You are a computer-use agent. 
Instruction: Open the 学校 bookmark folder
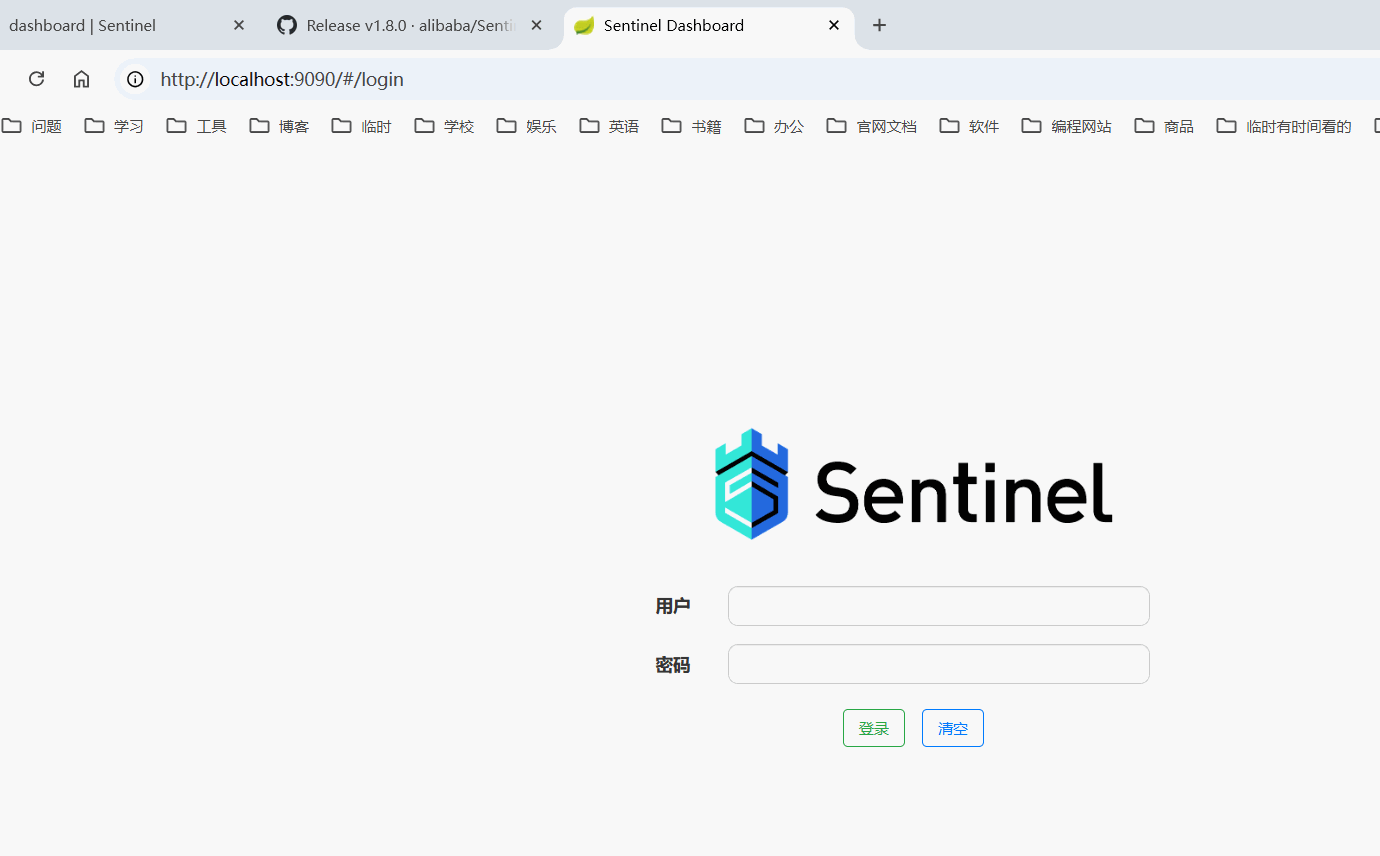(445, 126)
